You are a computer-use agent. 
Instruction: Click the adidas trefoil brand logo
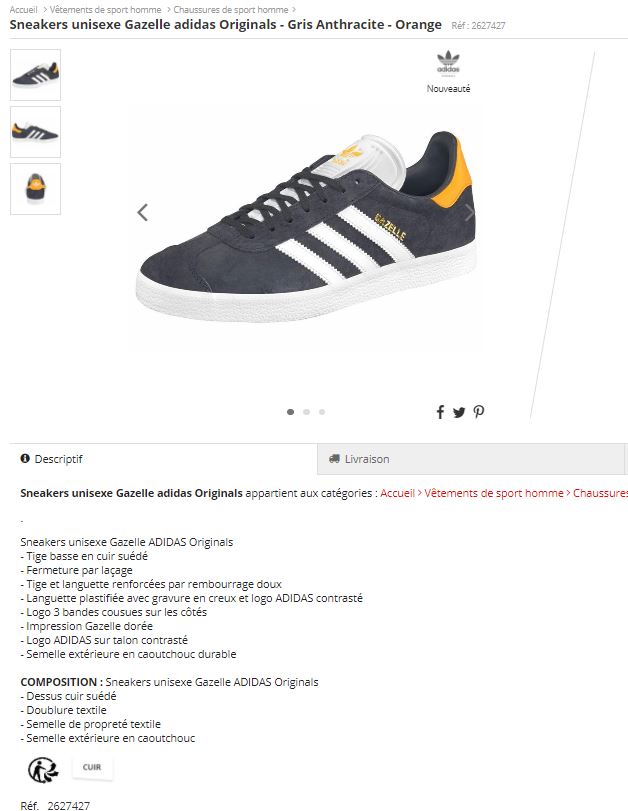pos(448,63)
